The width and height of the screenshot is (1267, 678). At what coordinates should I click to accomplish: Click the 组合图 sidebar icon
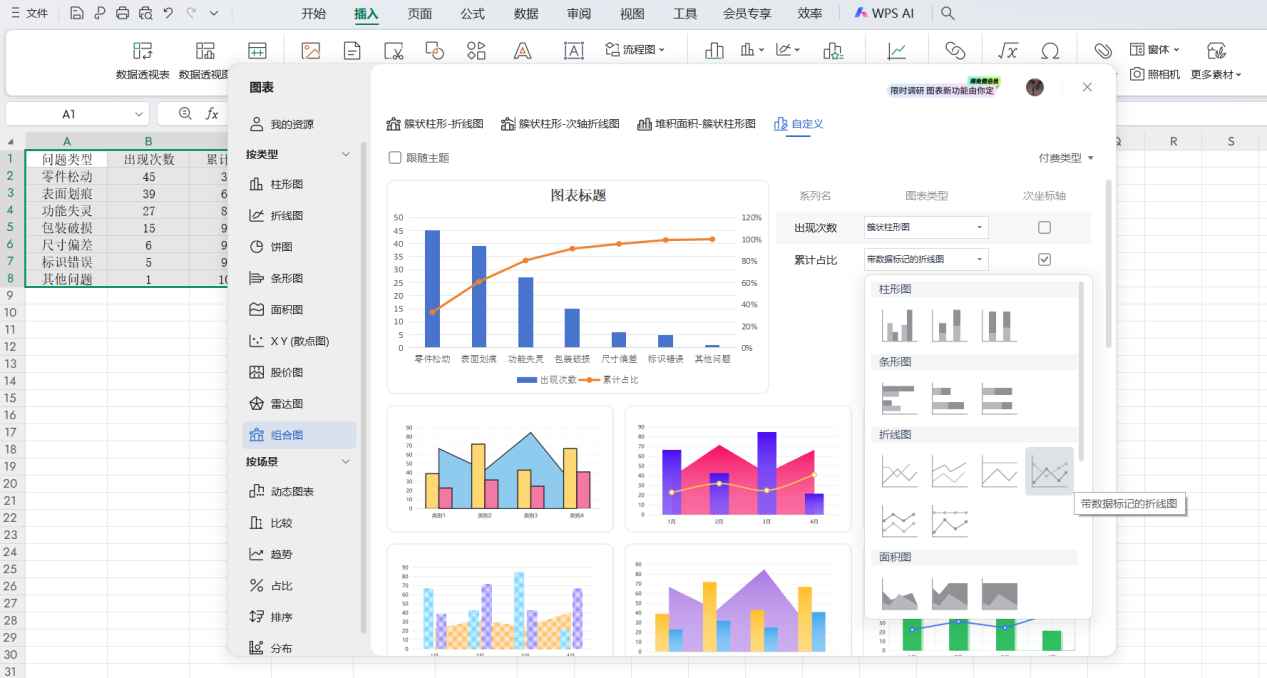coord(283,435)
